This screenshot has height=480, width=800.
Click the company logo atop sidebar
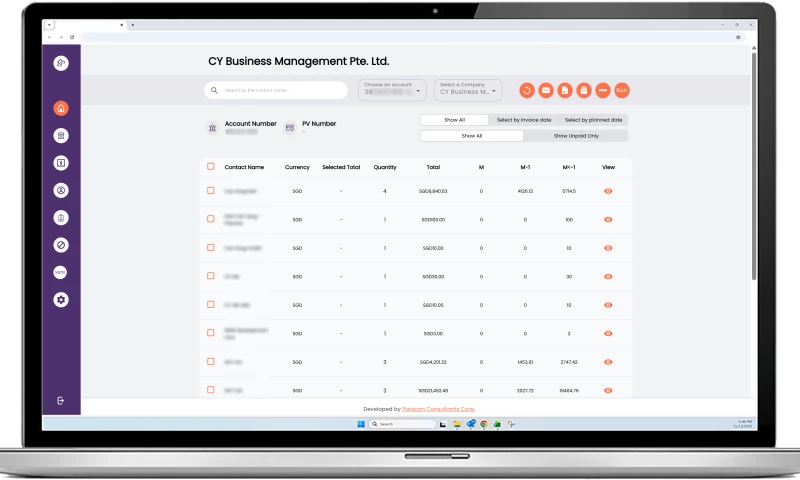coord(61,63)
